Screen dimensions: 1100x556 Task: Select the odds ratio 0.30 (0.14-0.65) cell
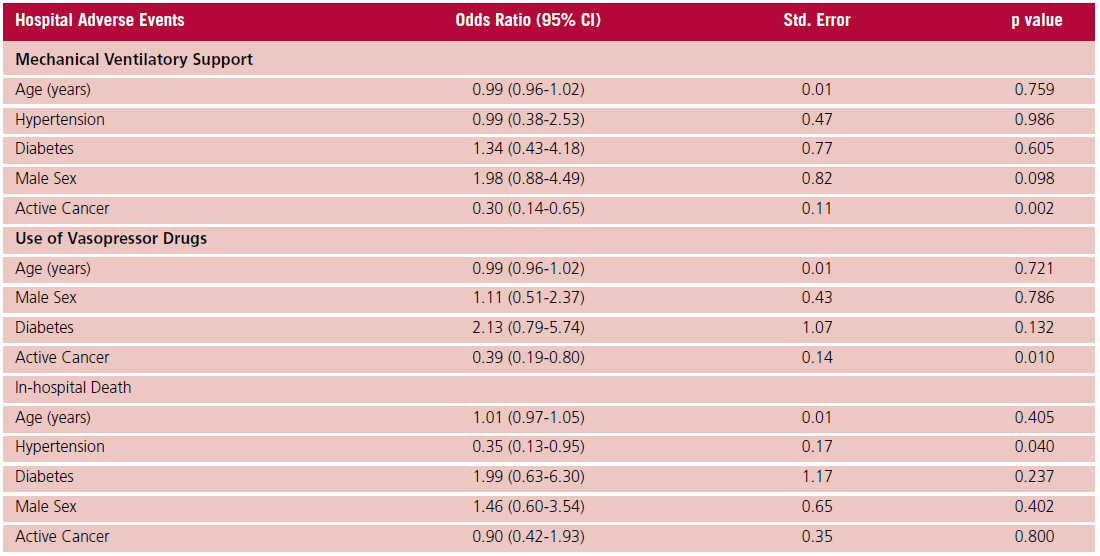(x=528, y=209)
